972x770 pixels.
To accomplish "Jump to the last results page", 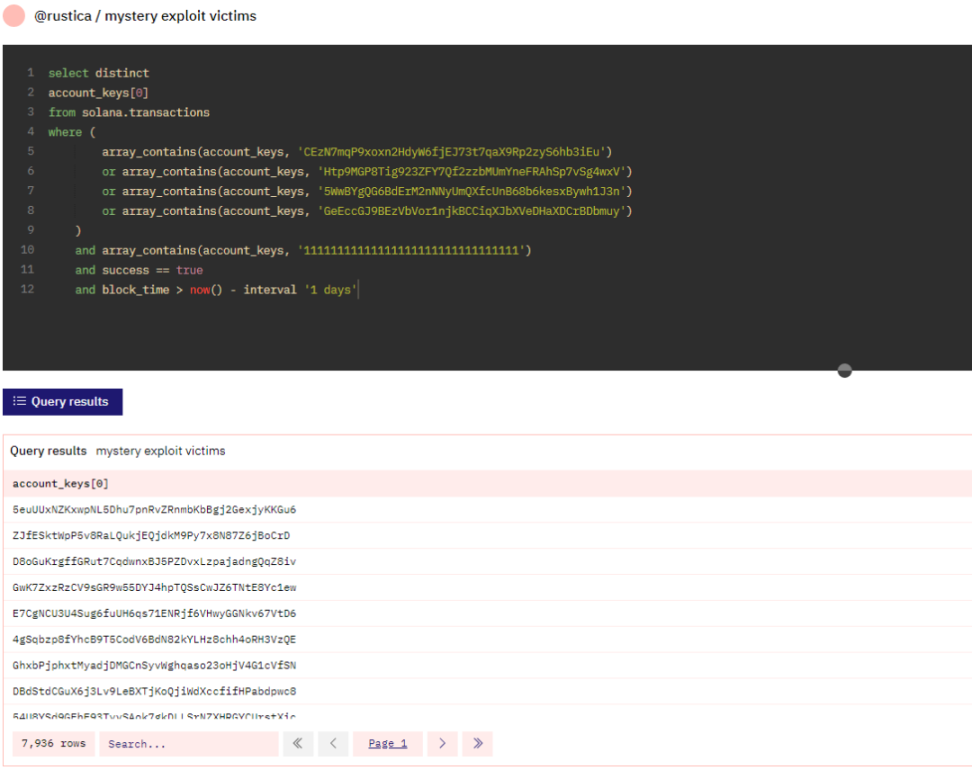I will click(x=477, y=744).
